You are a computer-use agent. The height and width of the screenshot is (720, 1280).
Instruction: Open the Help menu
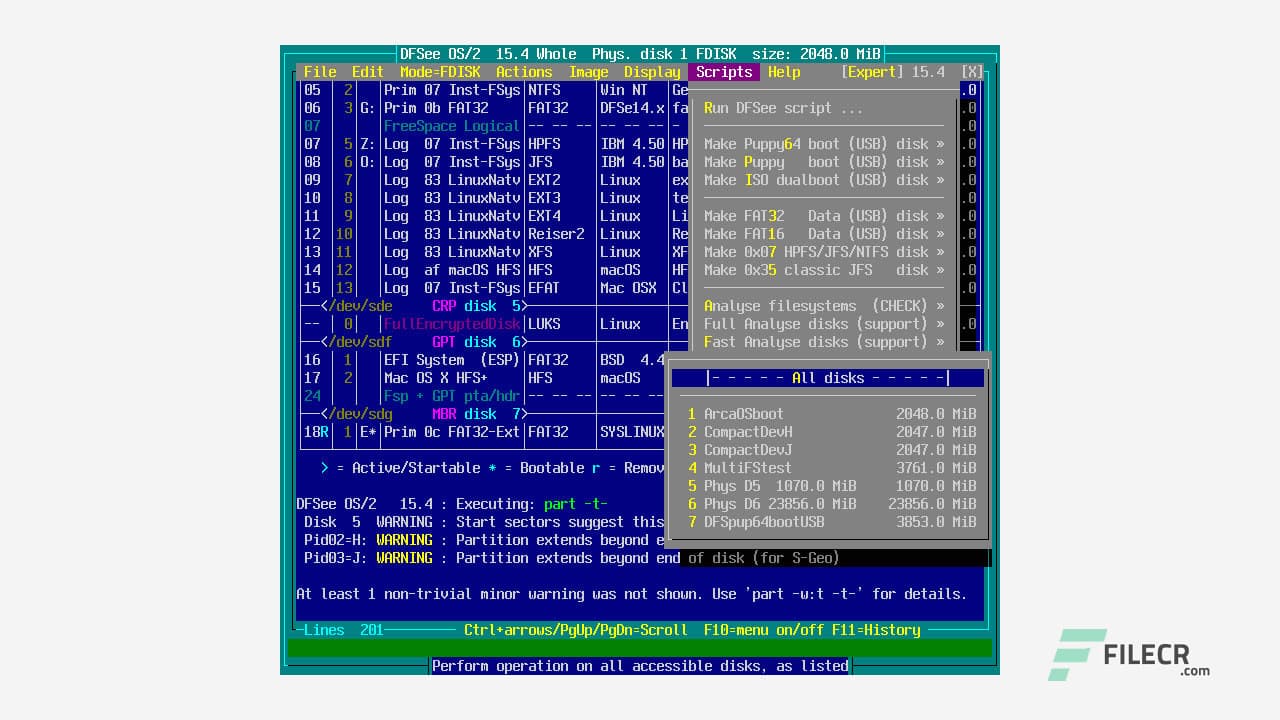click(x=784, y=71)
